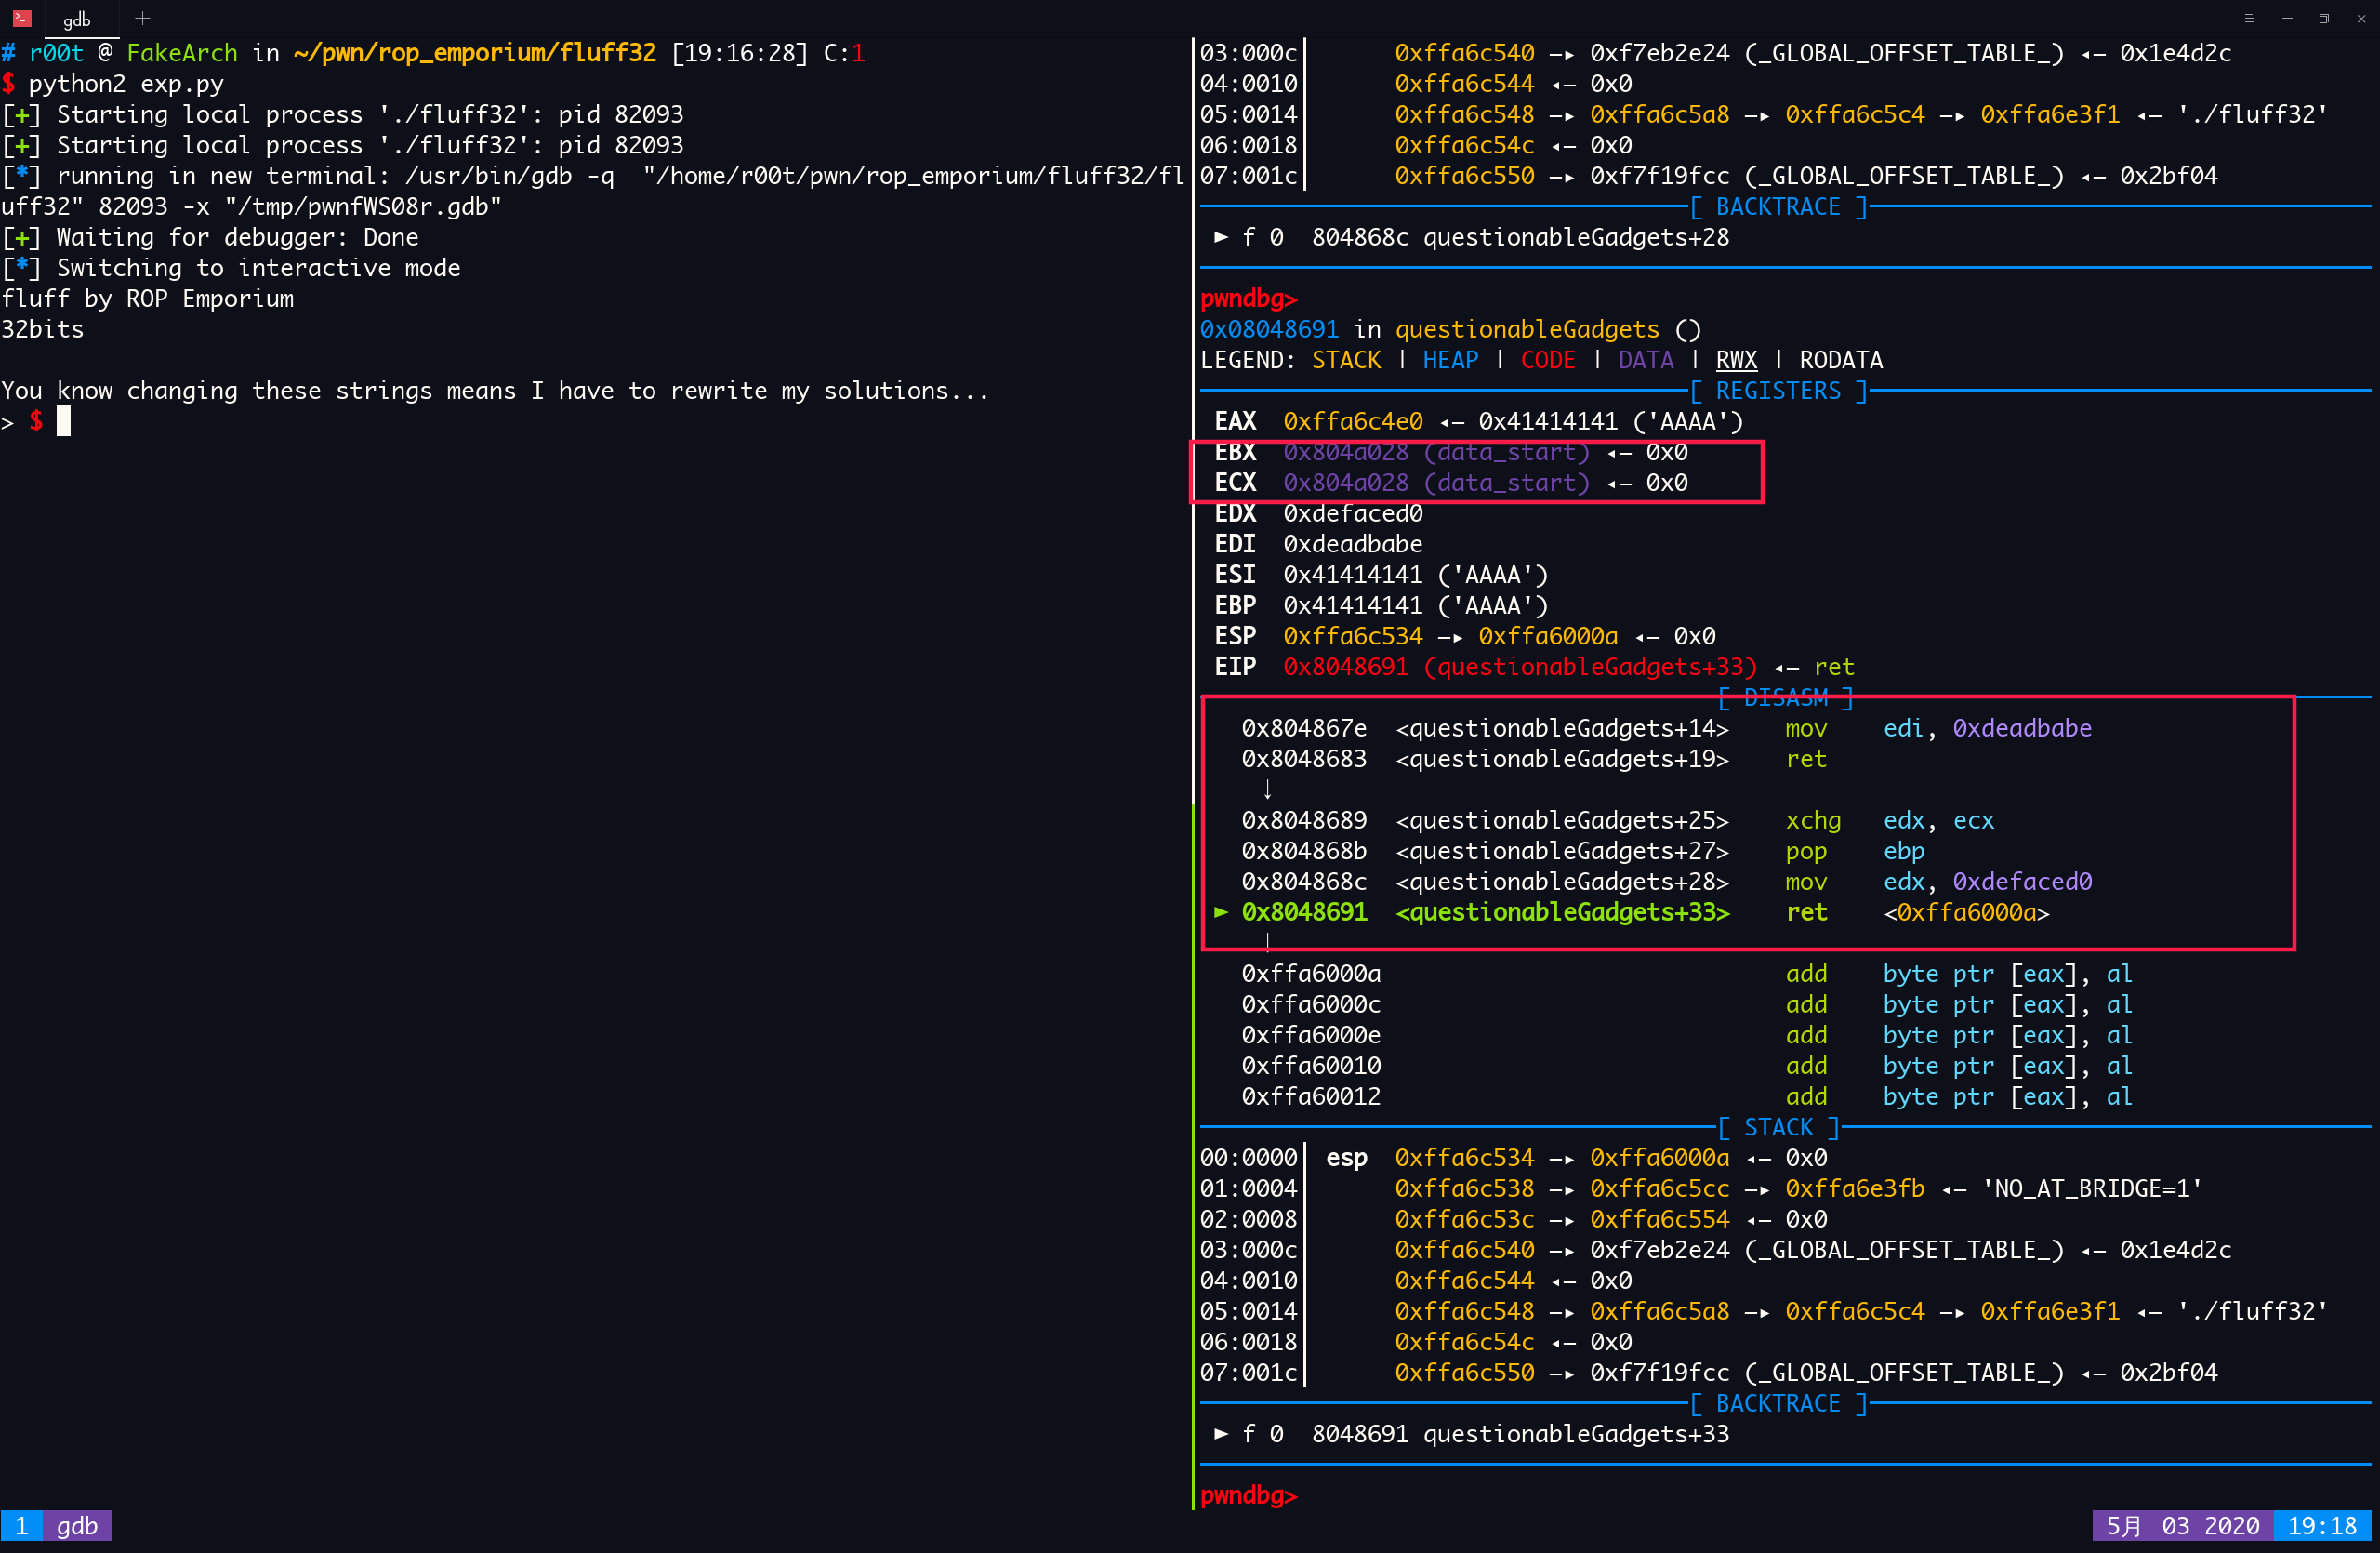The width and height of the screenshot is (2380, 1553).
Task: Click lower stack row 02:0008
Action: click(1513, 1219)
